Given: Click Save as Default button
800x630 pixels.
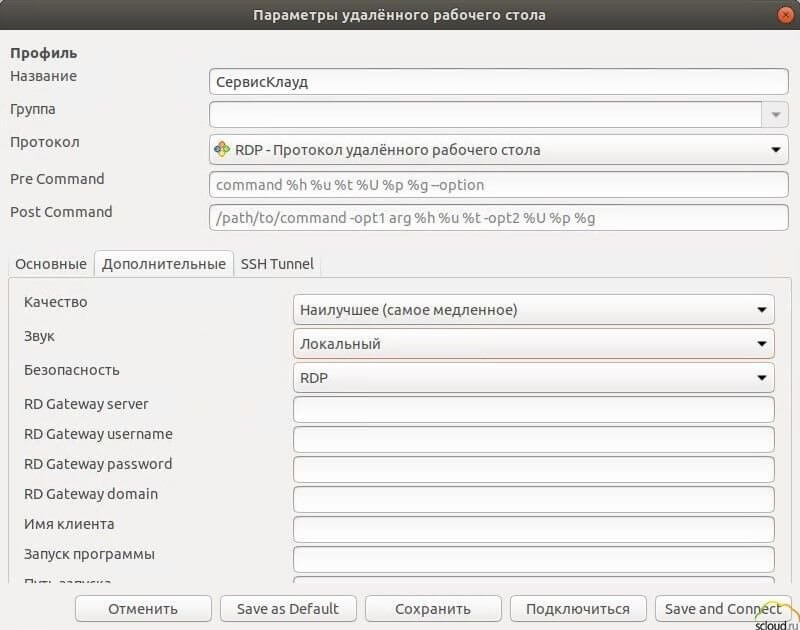Looking at the screenshot, I should pyautogui.click(x=288, y=608).
